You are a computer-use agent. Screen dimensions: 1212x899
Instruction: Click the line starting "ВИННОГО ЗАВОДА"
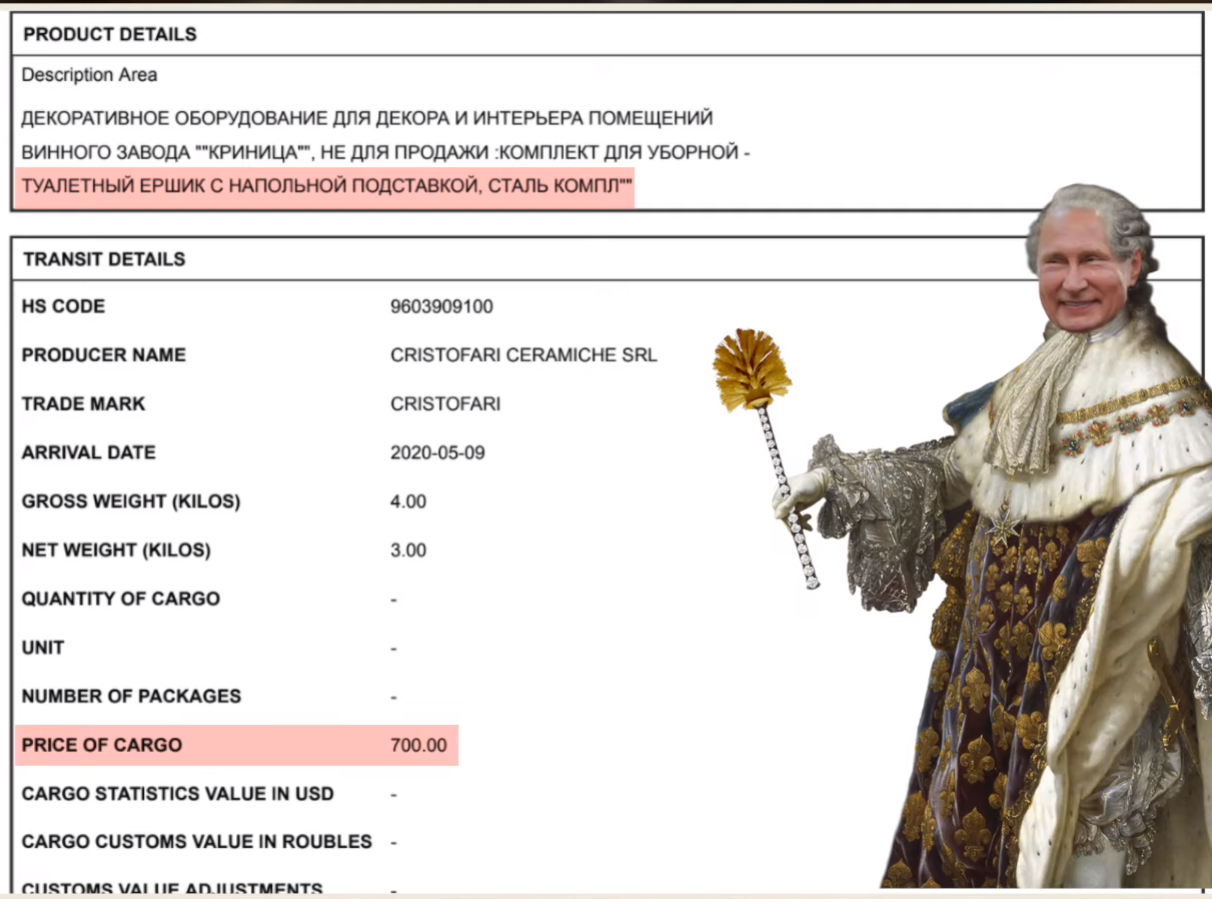[x=386, y=153]
